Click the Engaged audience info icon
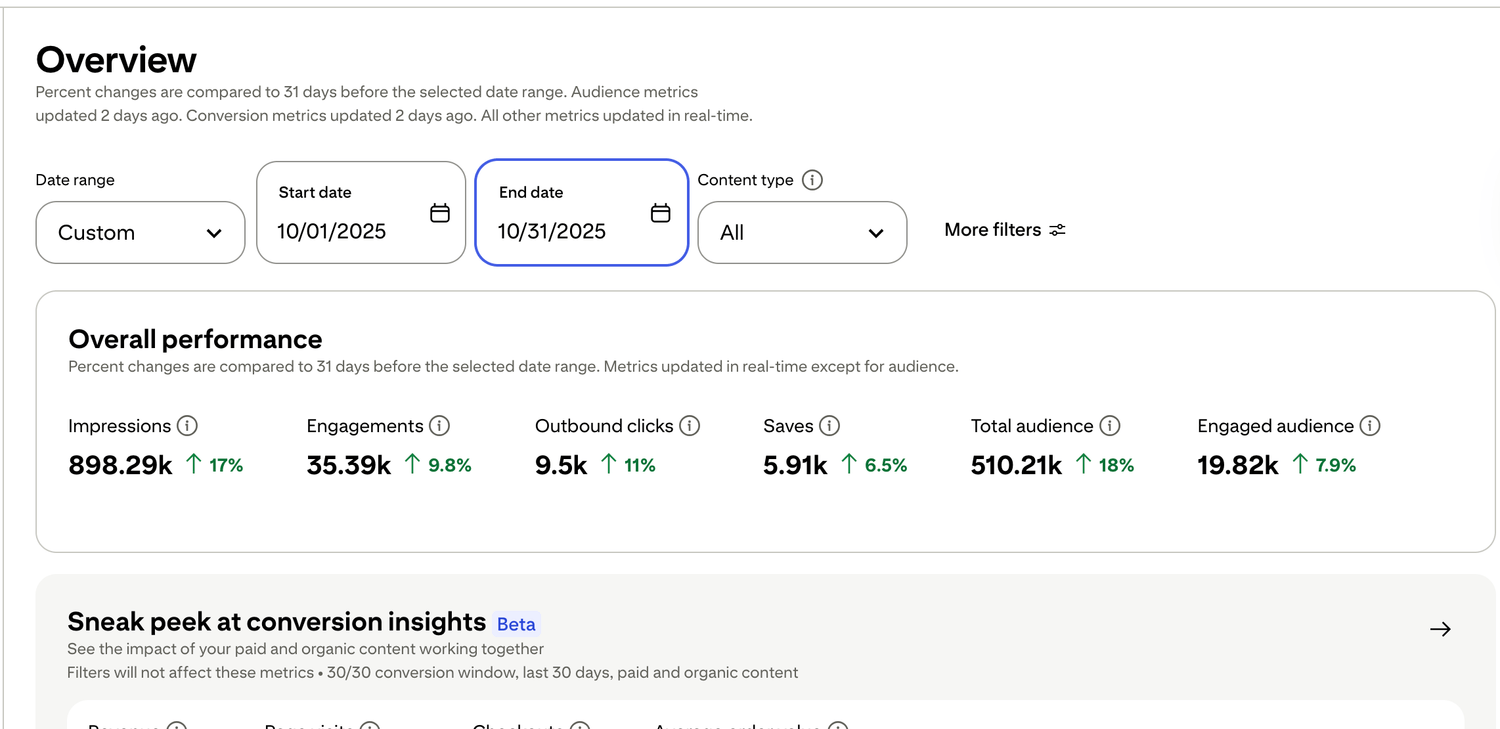Viewport: 1500px width, 729px height. [1370, 426]
